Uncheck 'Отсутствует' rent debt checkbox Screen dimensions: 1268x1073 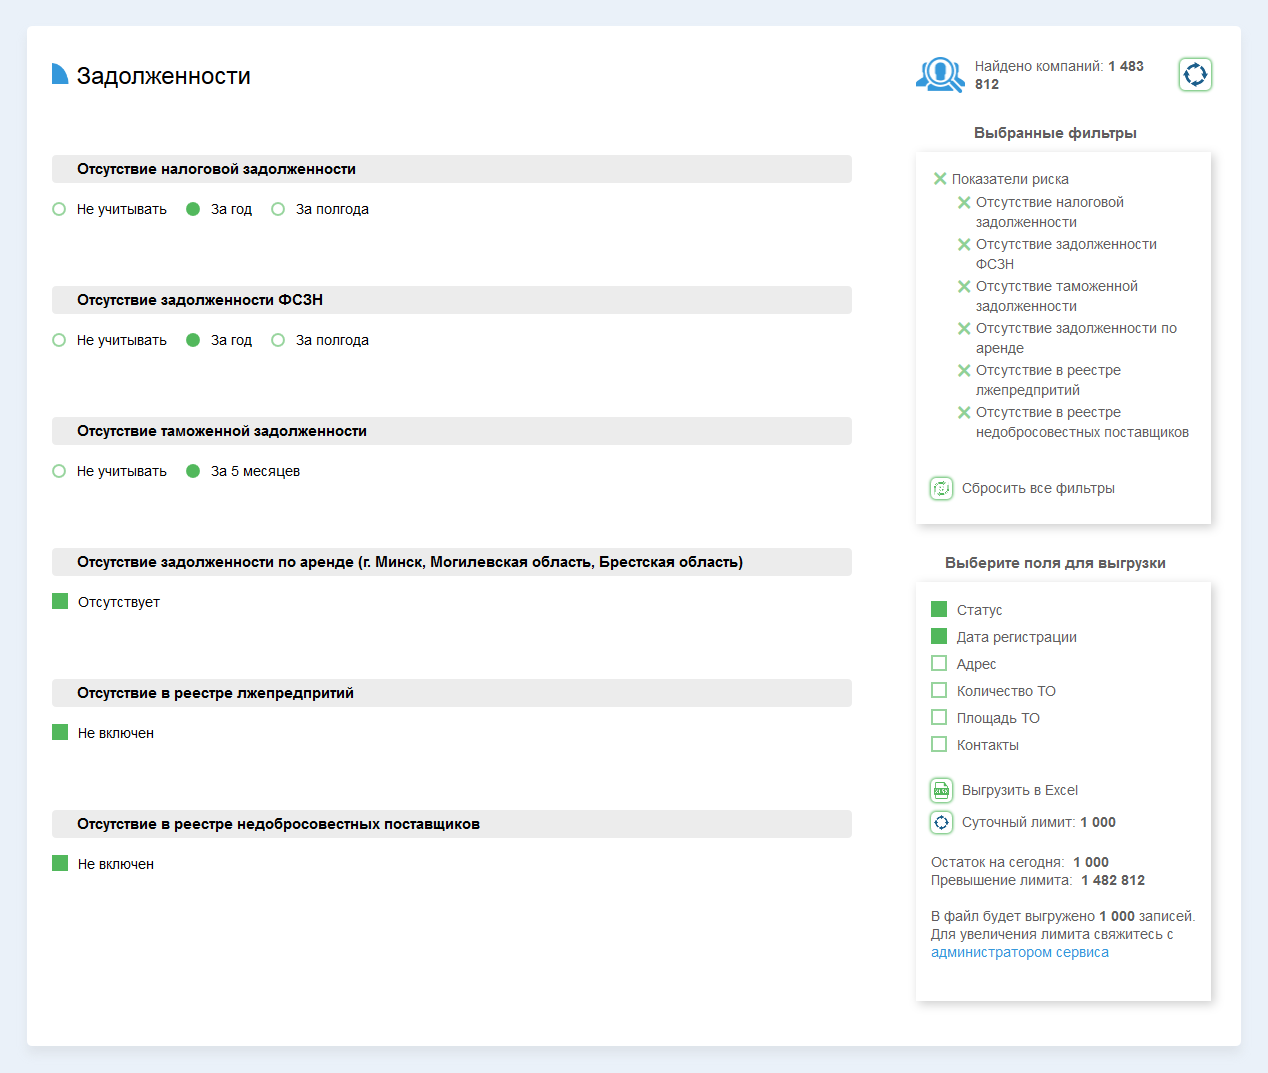[60, 601]
